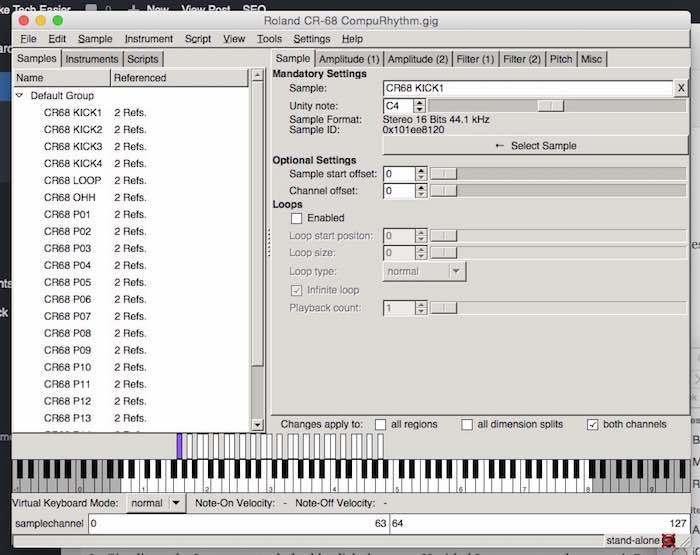The height and width of the screenshot is (555, 700).
Task: Click the Select Sample button
Action: (535, 146)
